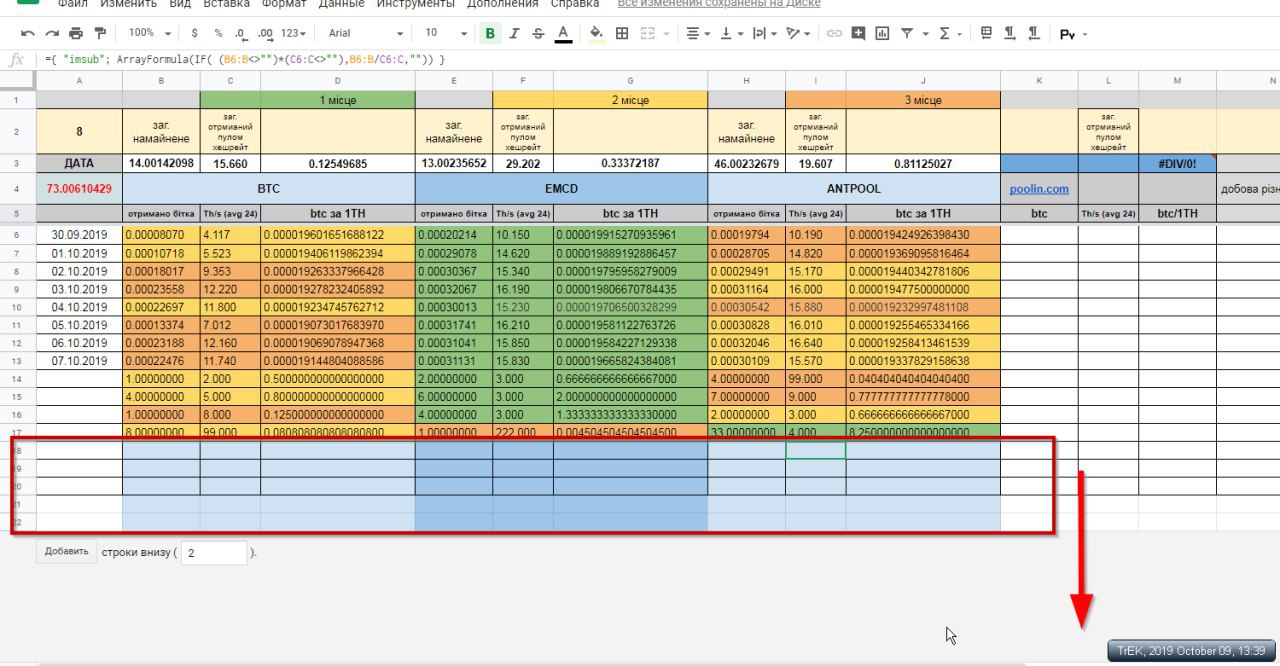Image resolution: width=1280 pixels, height=666 pixels.
Task: Select the date cell 07.10.2019
Action: (x=79, y=361)
